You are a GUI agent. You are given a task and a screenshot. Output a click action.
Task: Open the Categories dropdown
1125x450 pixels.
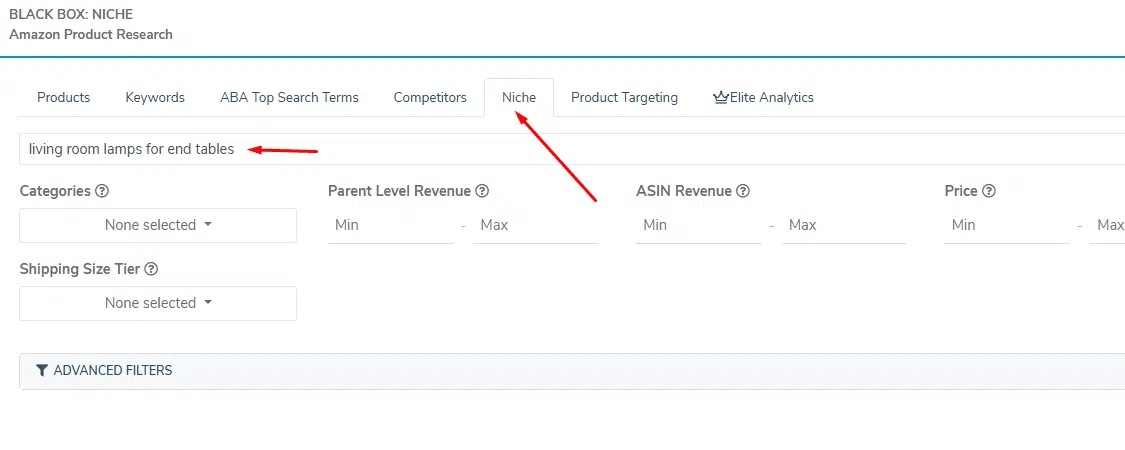point(158,225)
